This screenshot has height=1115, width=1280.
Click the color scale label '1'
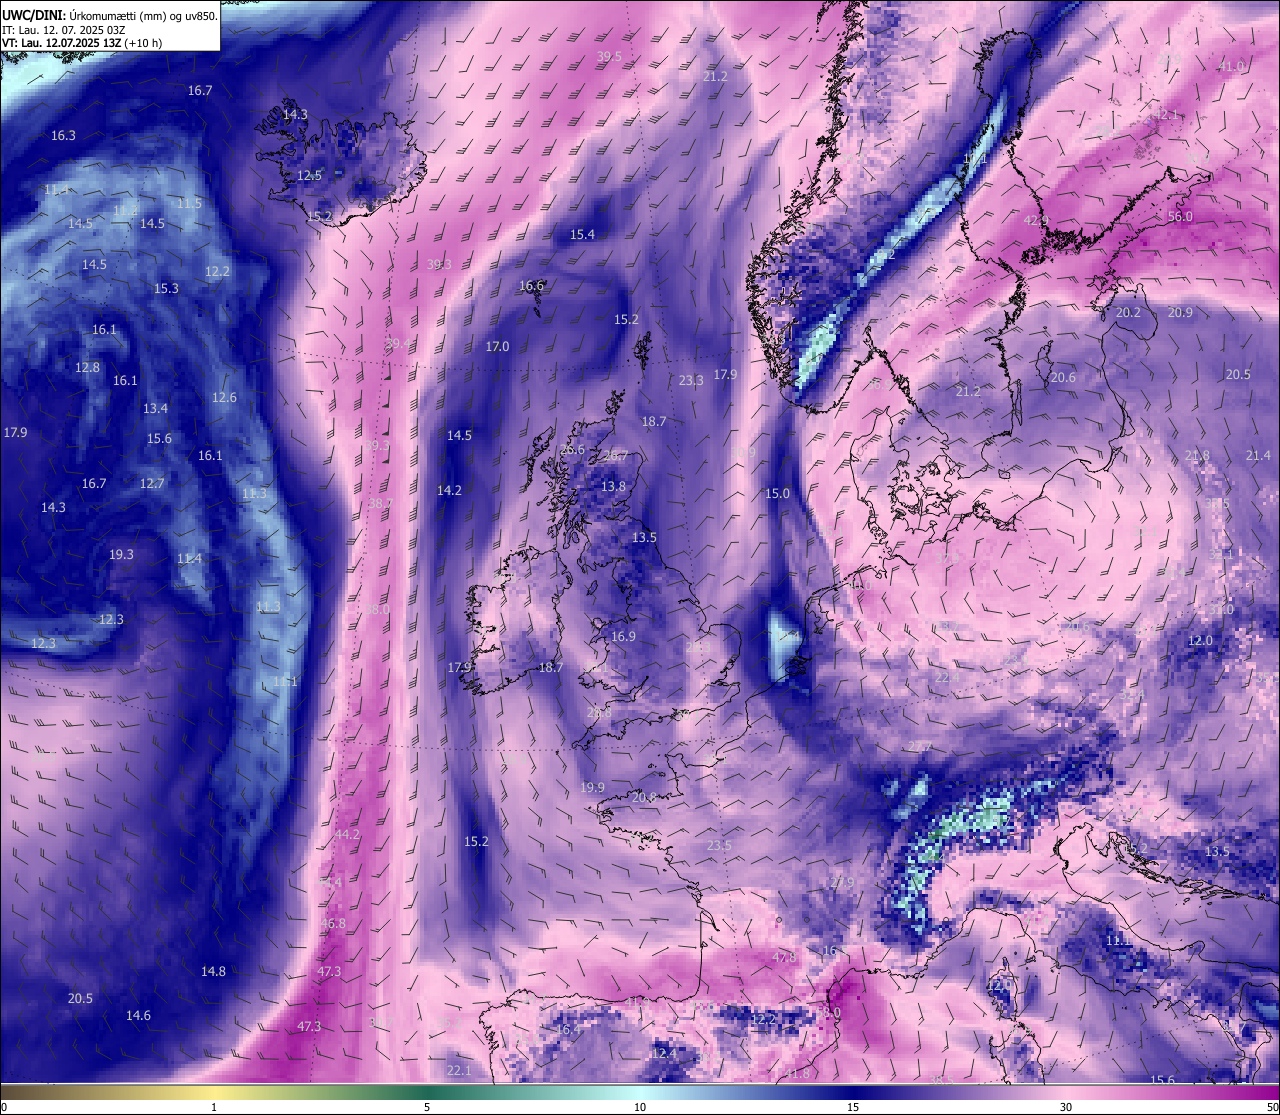pos(214,1107)
